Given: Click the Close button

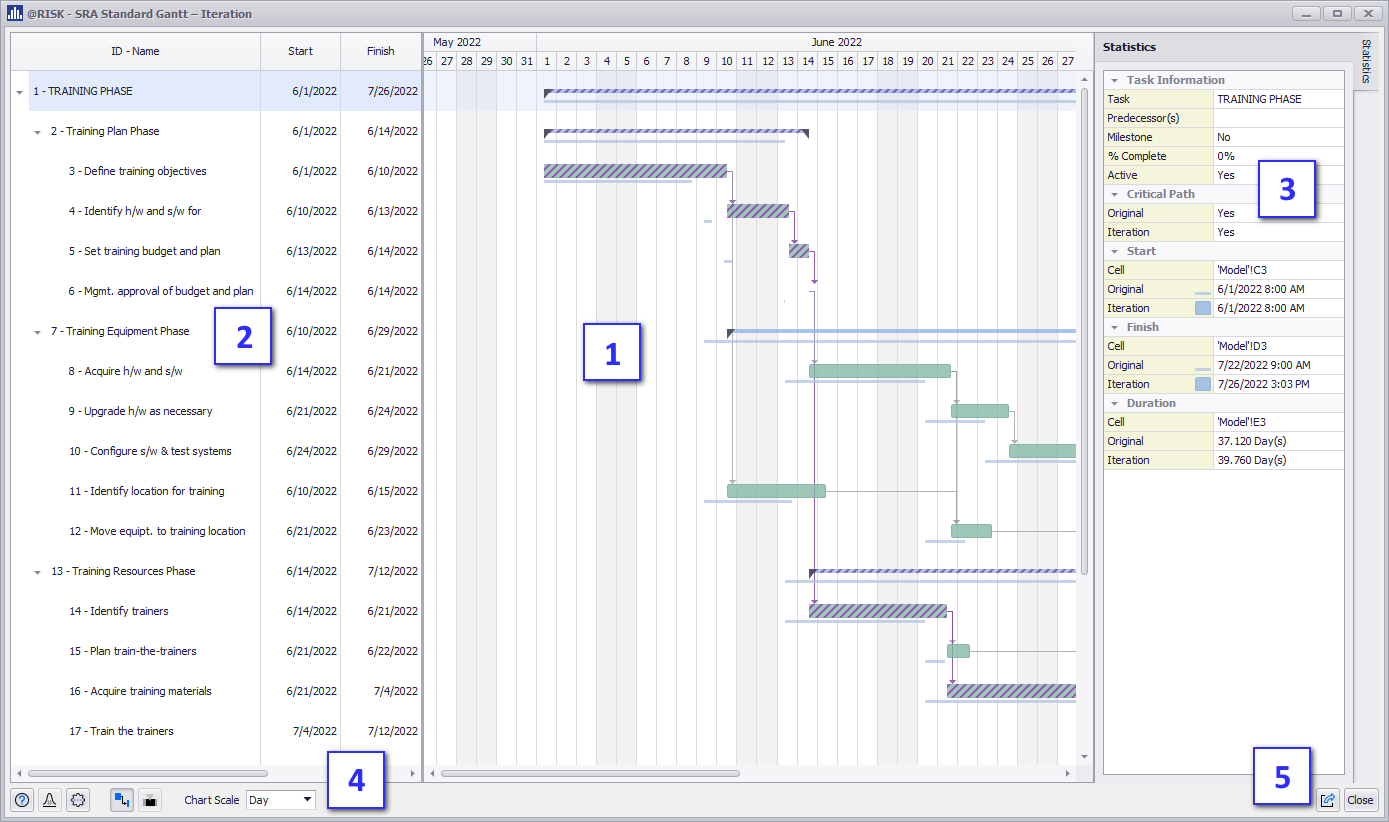Looking at the screenshot, I should [x=1361, y=800].
